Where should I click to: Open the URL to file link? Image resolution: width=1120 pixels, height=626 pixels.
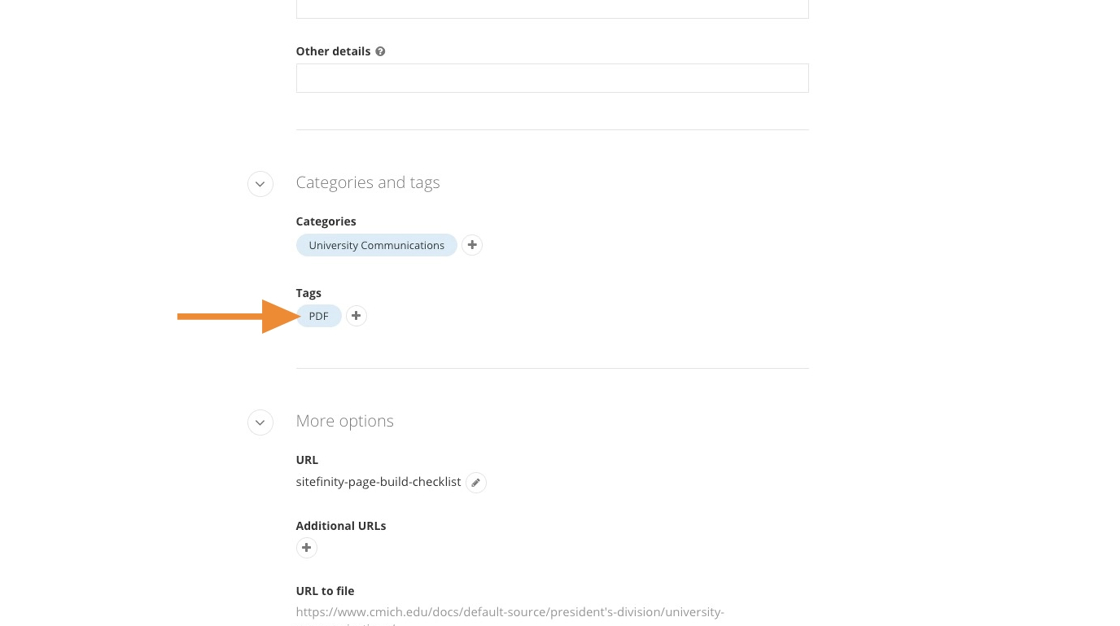point(510,612)
